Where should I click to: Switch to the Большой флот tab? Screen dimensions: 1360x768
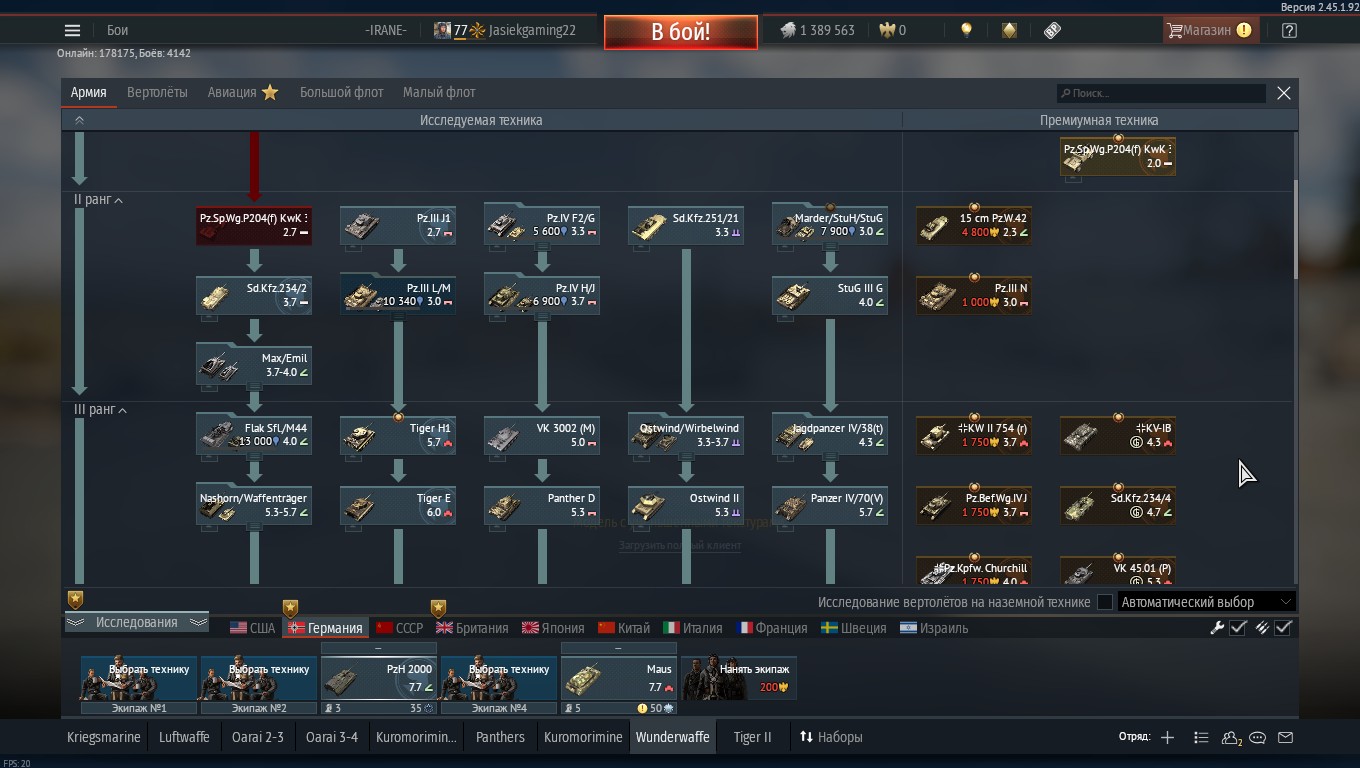tap(342, 92)
